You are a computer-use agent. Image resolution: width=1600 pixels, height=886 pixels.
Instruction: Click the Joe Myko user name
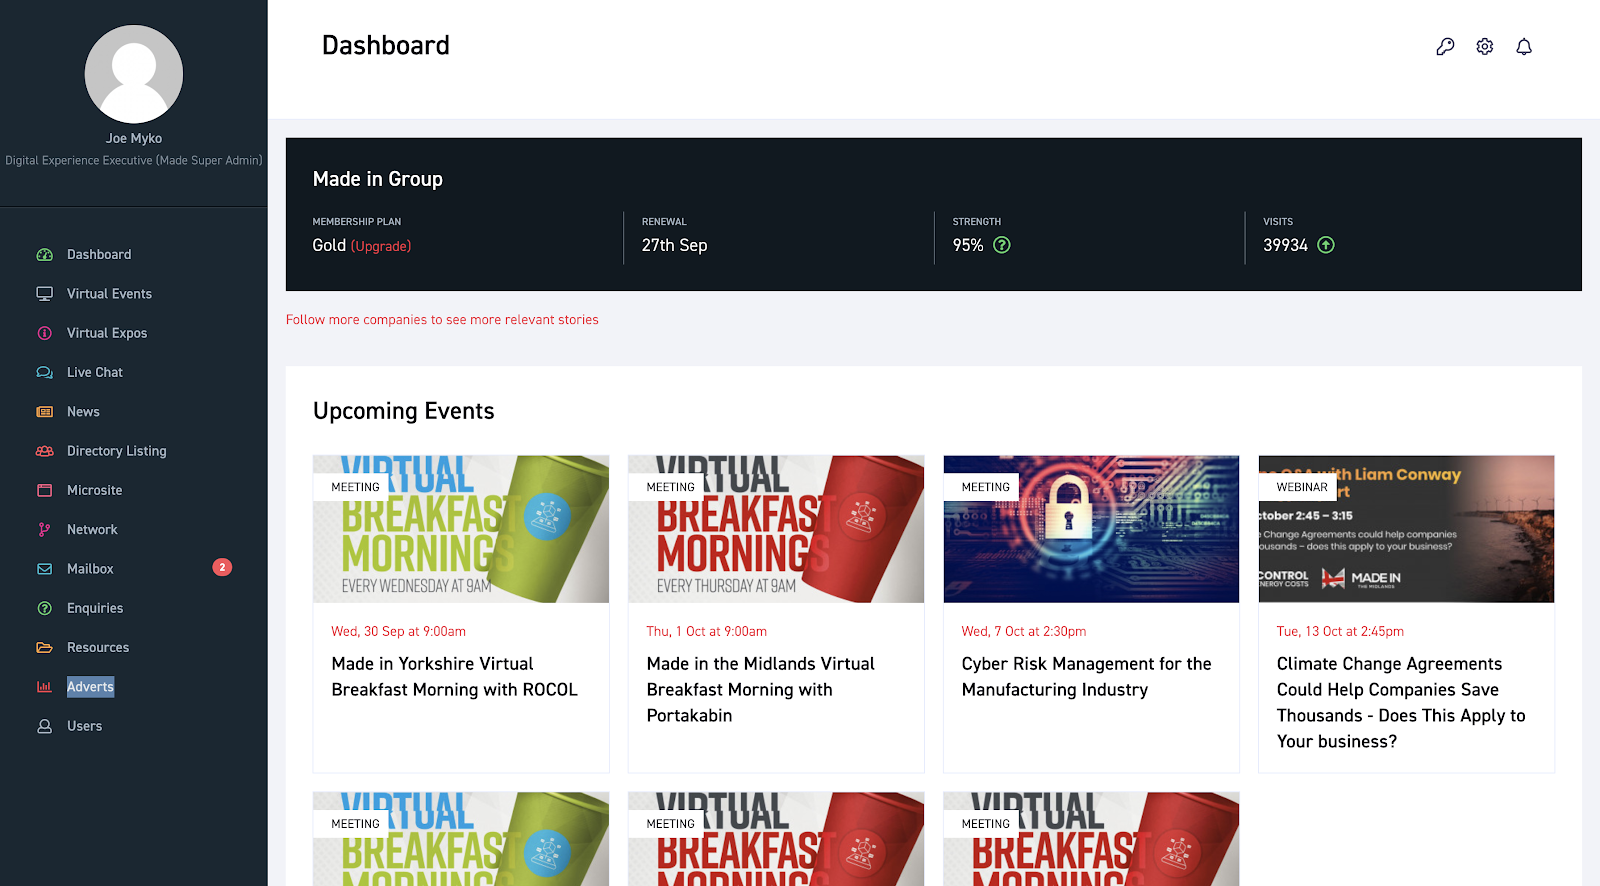click(134, 138)
